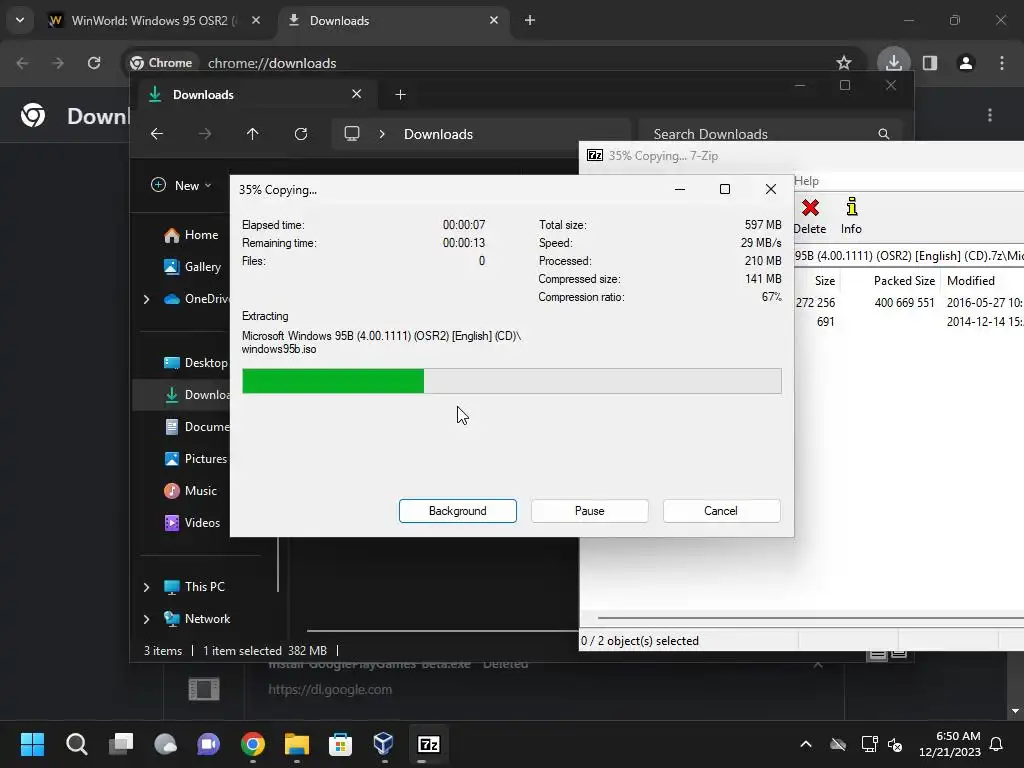Expand the OneDrive tree node

click(146, 299)
